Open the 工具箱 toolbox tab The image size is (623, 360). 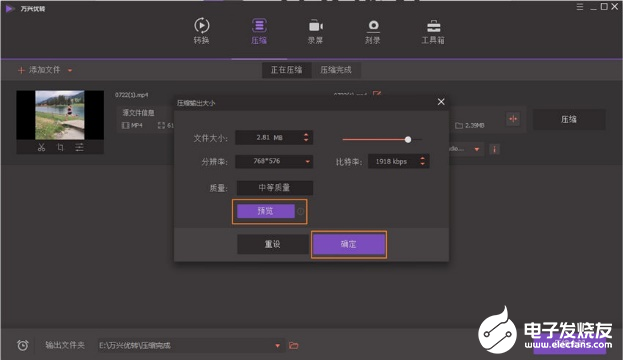[x=433, y=31]
